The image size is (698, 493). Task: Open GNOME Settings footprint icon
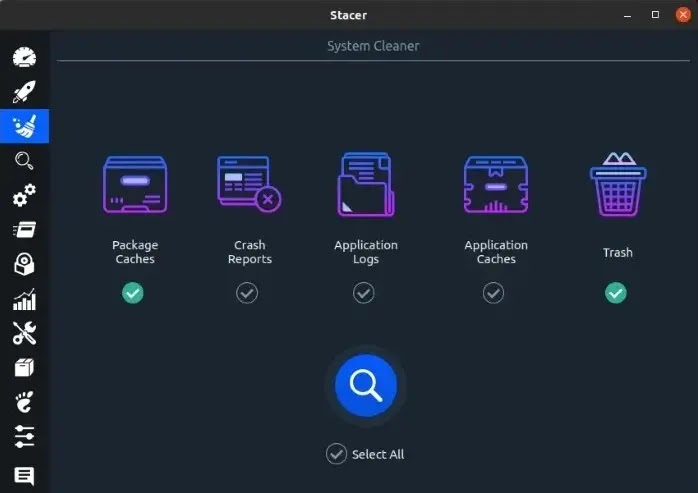point(24,402)
